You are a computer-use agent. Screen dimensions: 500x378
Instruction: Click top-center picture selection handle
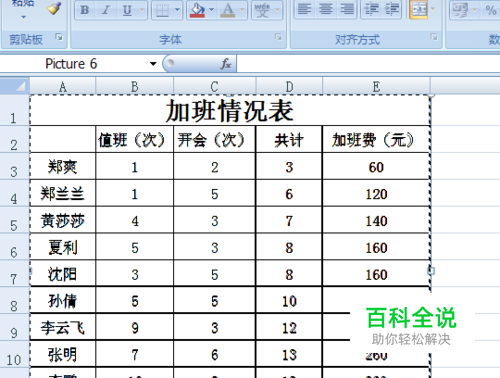pos(230,95)
